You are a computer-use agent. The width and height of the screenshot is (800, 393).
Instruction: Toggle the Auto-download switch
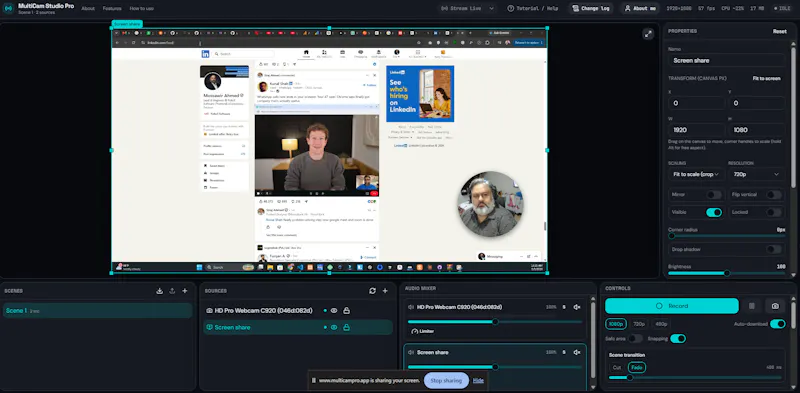tap(778, 324)
